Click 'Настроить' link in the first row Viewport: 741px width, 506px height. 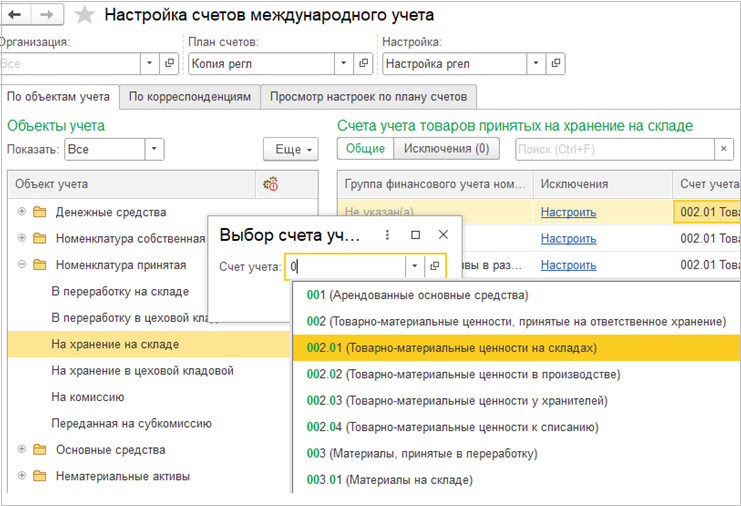pos(568,212)
